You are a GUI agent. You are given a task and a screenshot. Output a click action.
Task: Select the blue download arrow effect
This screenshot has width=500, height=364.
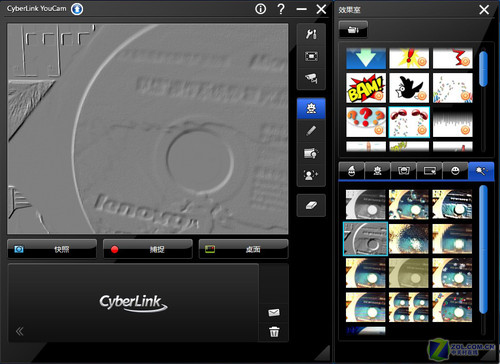[x=366, y=58]
